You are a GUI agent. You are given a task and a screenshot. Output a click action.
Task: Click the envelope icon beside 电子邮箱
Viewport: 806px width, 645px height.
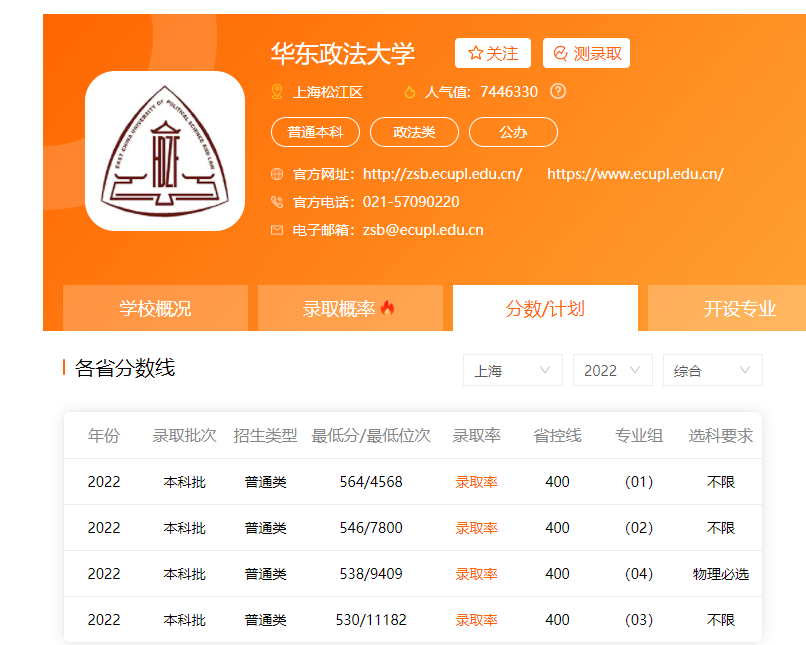tap(277, 230)
